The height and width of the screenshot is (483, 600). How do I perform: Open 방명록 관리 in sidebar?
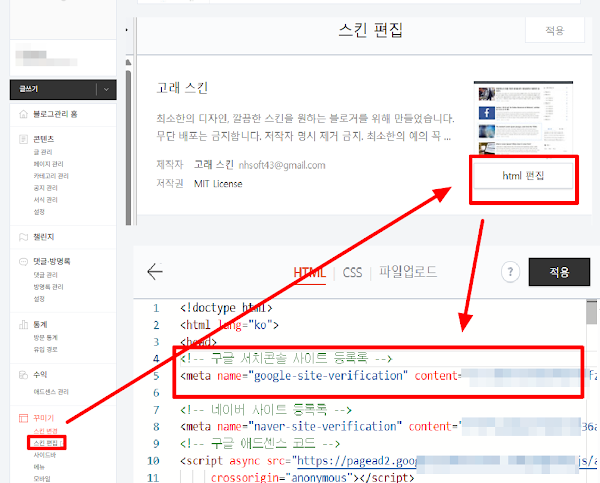click(48, 287)
